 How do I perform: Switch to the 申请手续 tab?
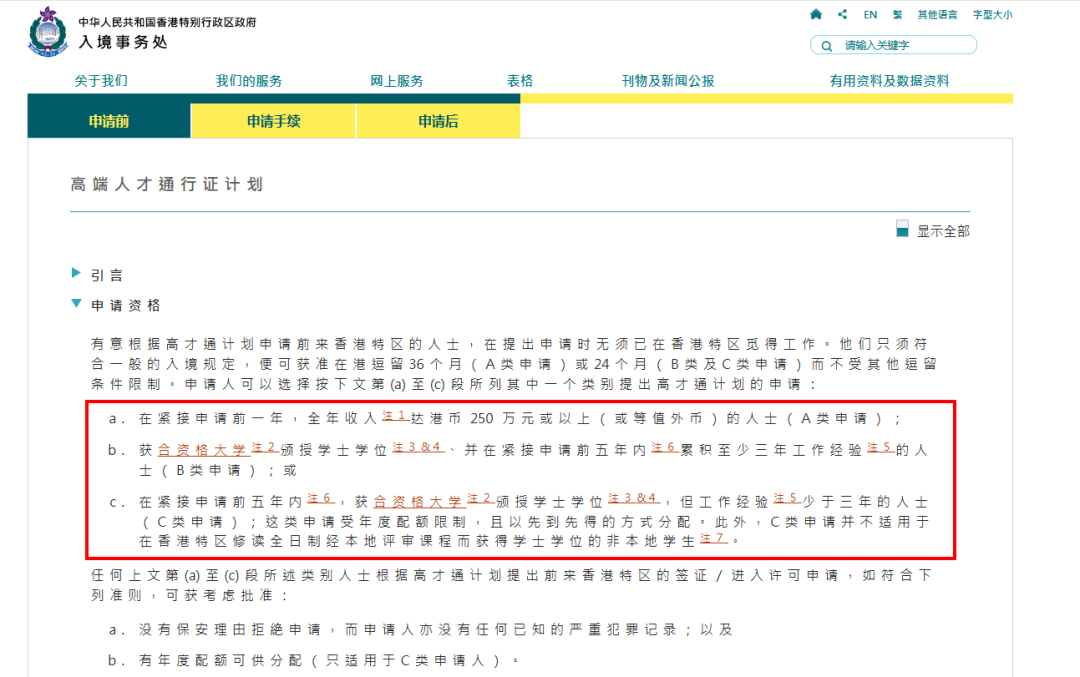[273, 122]
